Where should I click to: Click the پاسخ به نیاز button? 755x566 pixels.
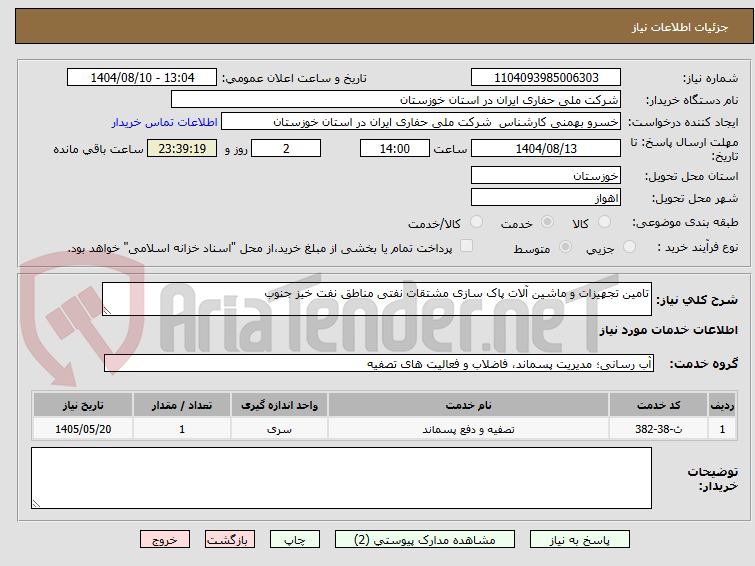tap(580, 540)
